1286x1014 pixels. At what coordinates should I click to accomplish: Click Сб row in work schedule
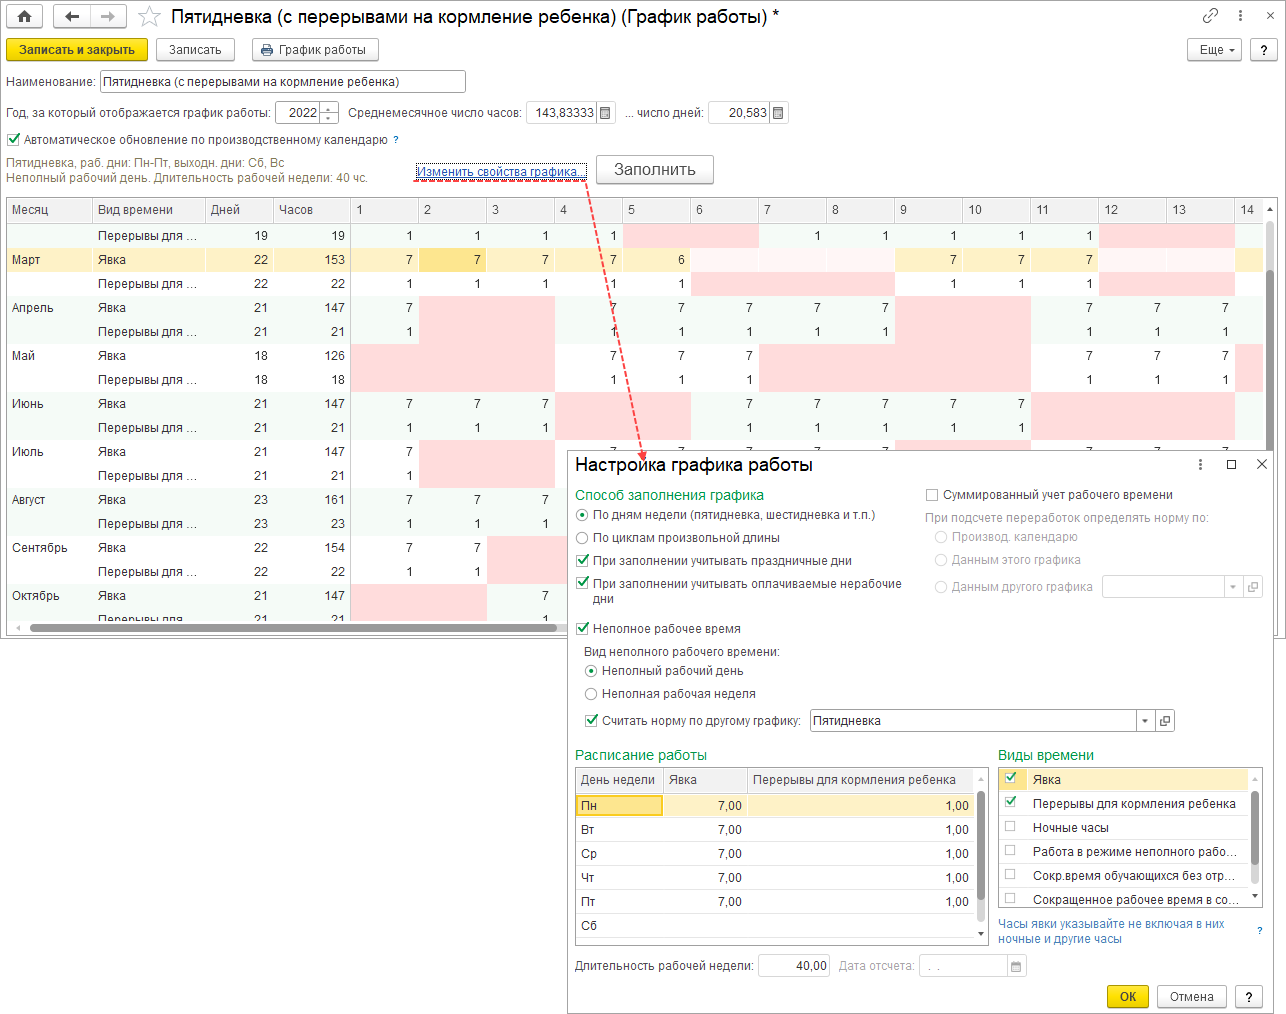pyautogui.click(x=775, y=926)
